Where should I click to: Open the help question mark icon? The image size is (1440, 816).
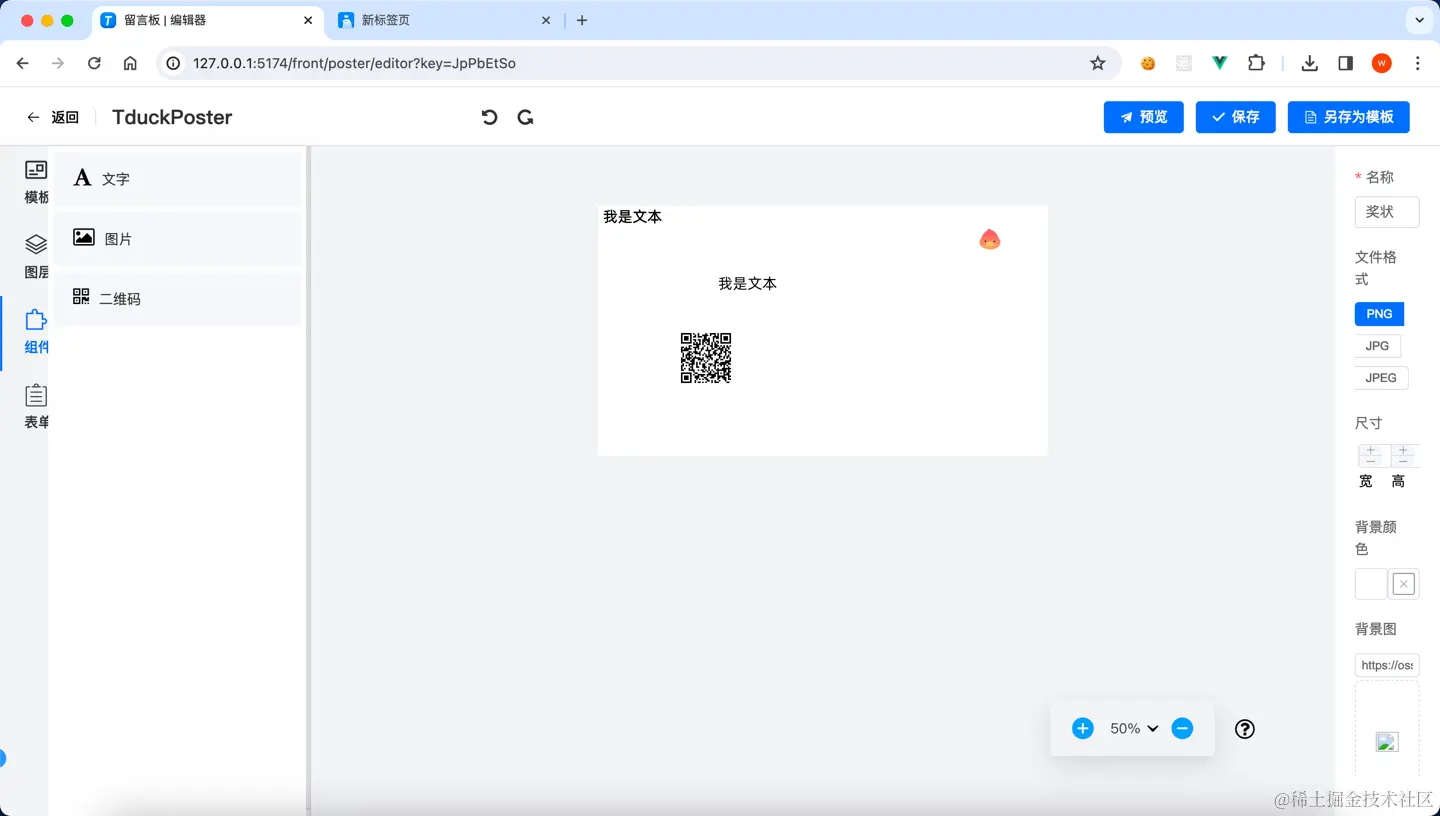(x=1244, y=728)
